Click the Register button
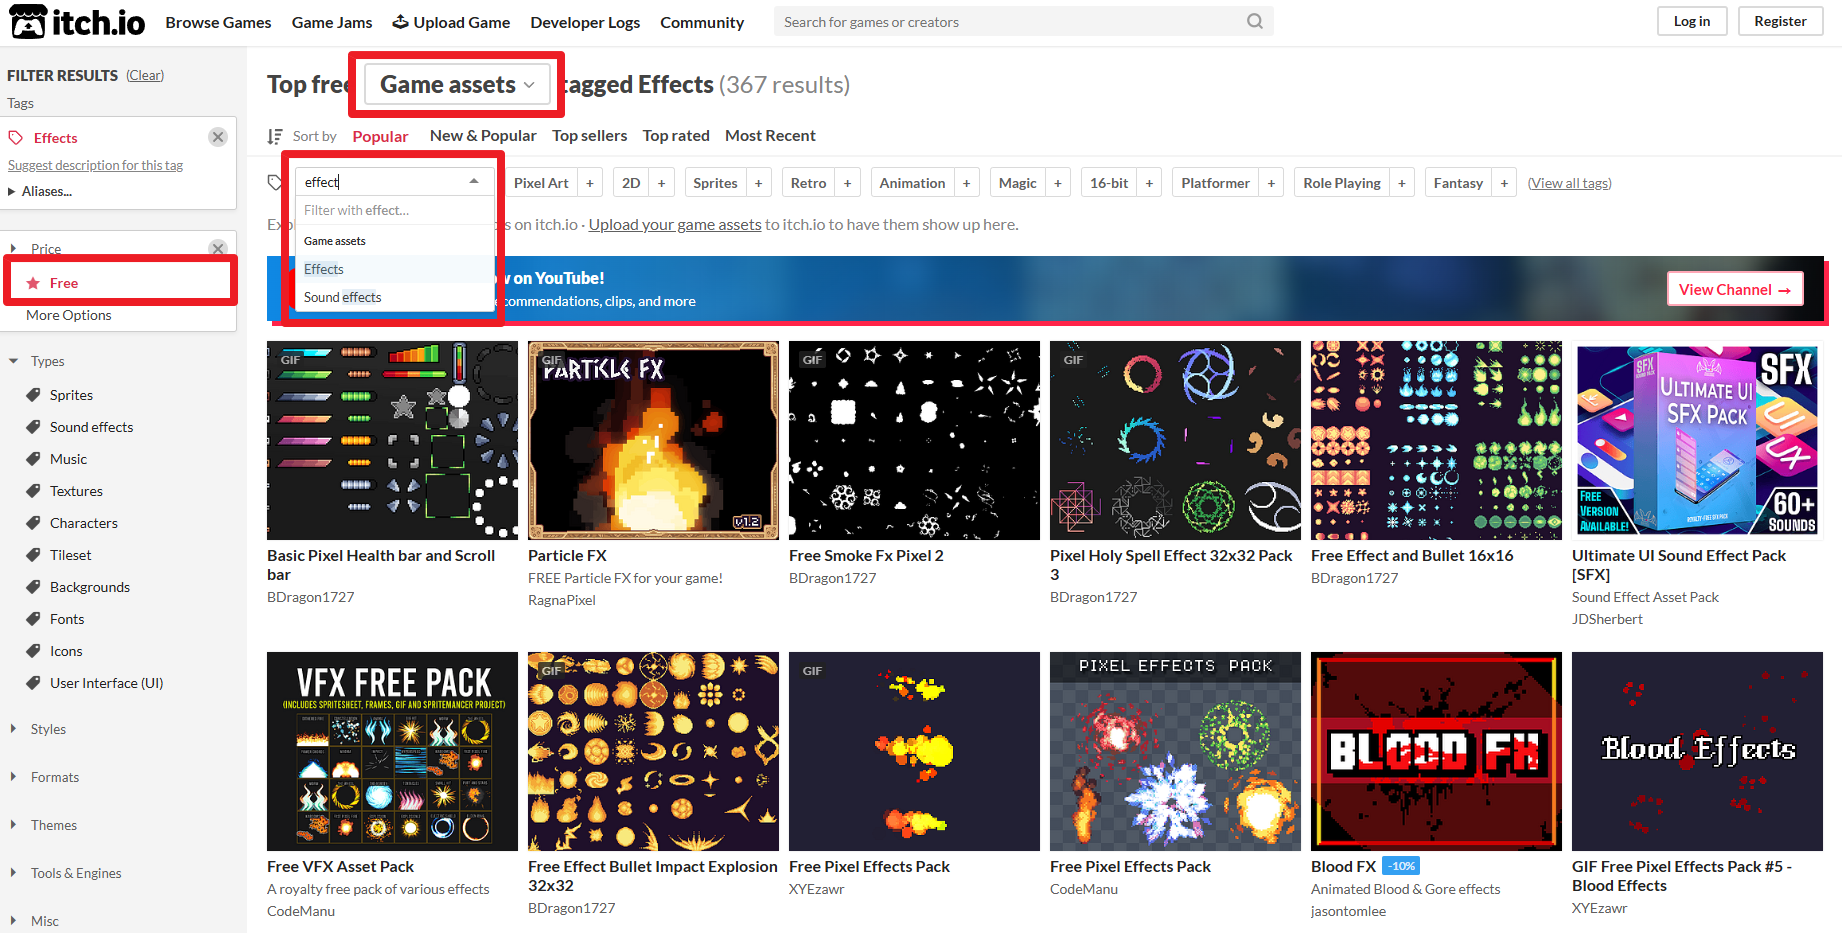Viewport: 1842px width, 933px height. pyautogui.click(x=1780, y=21)
